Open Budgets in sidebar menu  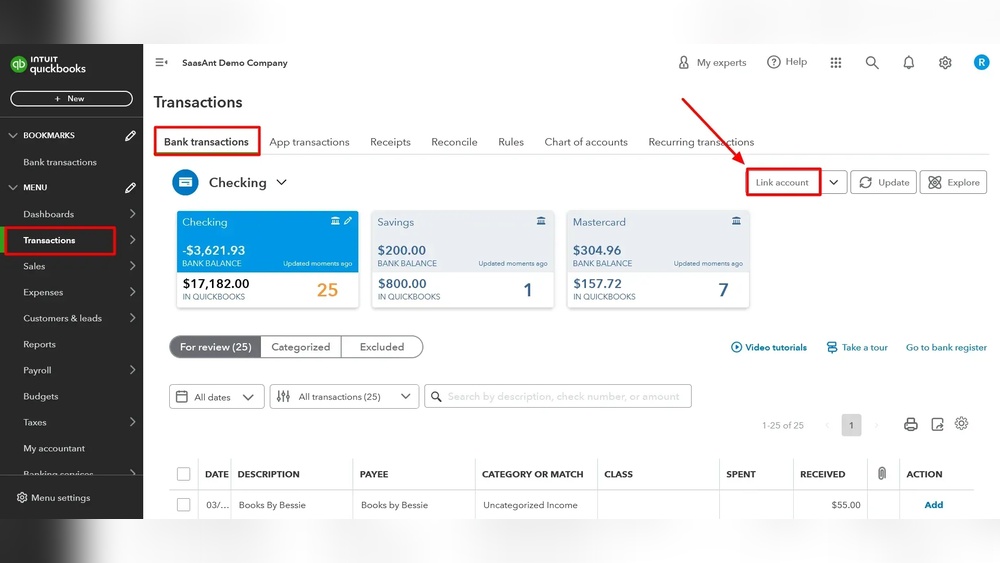41,396
